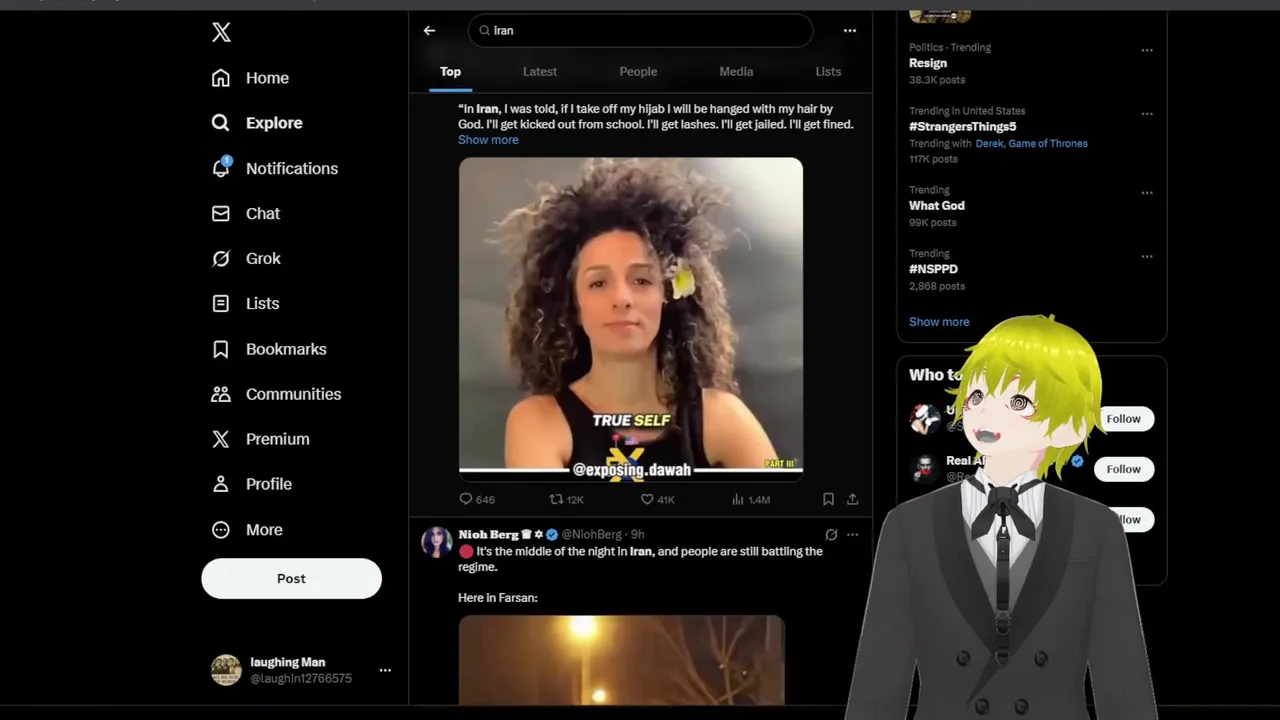Open laughing Man account avatar

226,670
